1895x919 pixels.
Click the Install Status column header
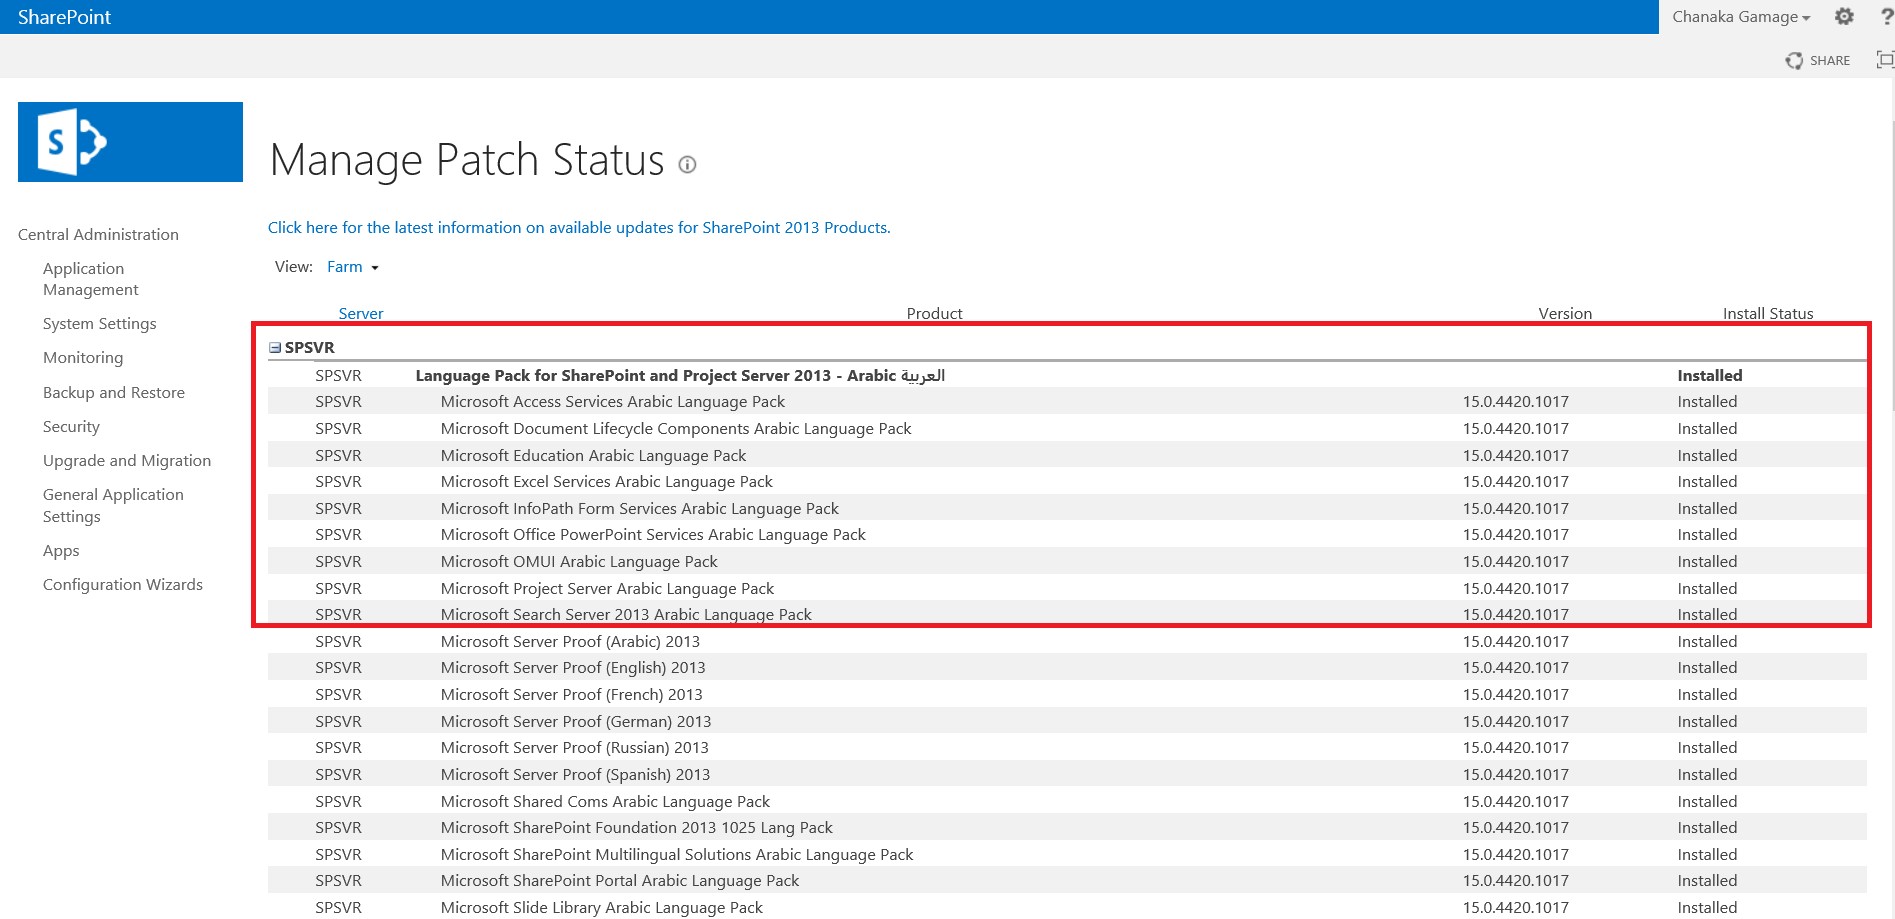coord(1768,313)
